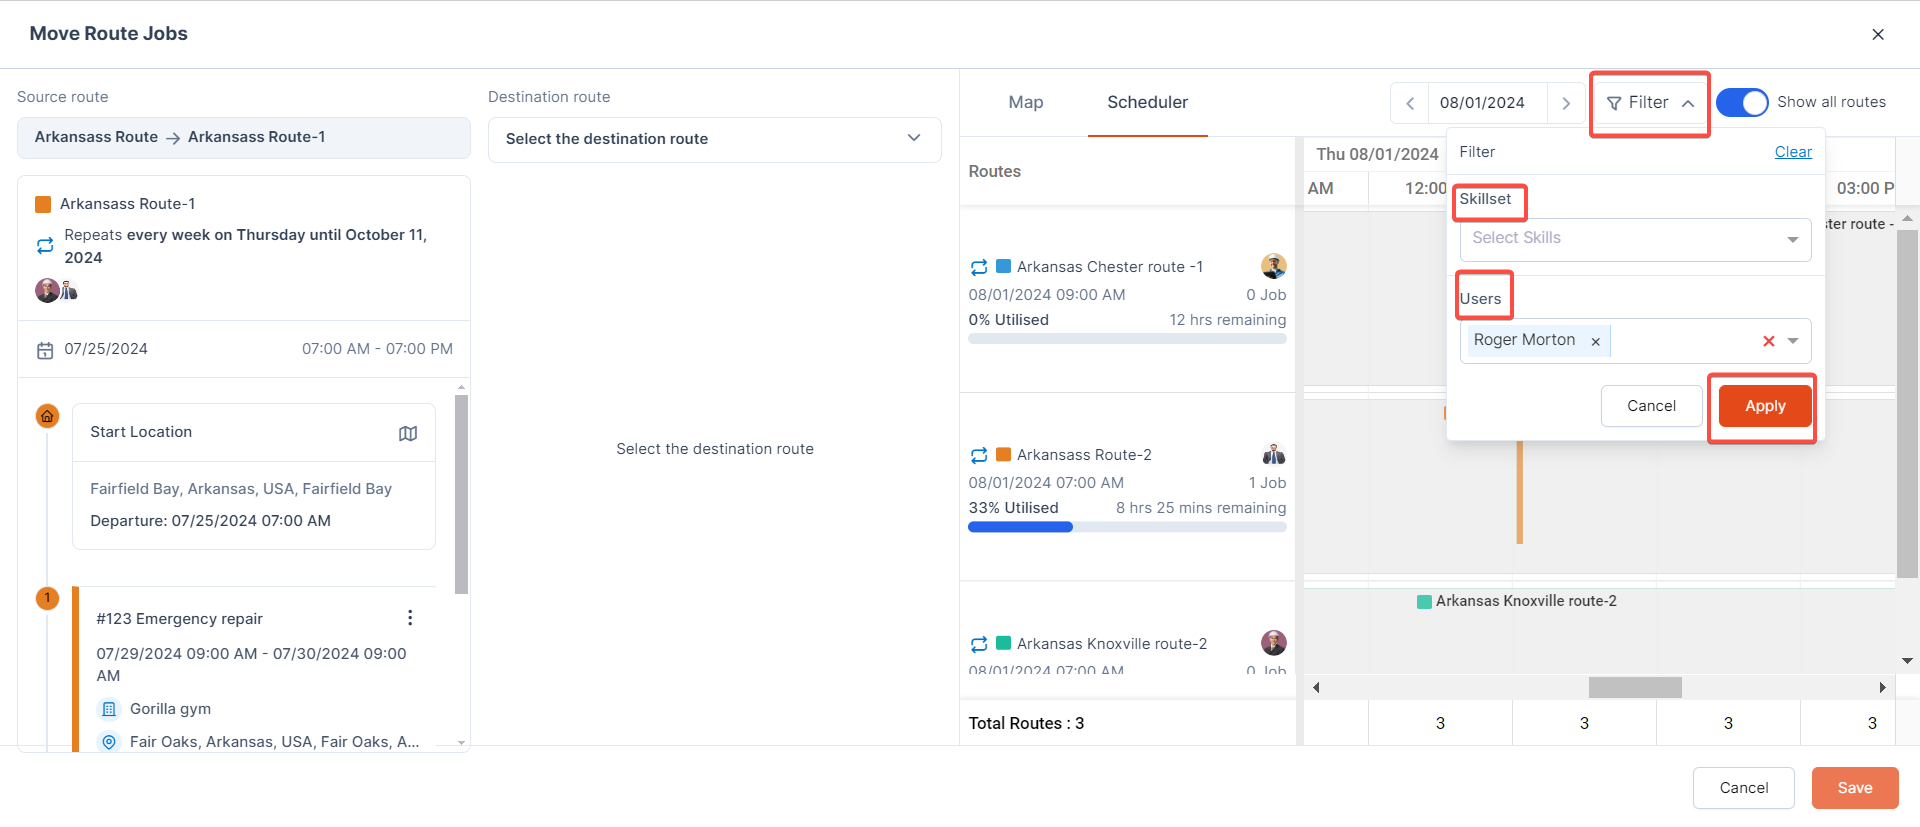Clear all users with red X
The height and width of the screenshot is (827, 1920).
coord(1768,341)
